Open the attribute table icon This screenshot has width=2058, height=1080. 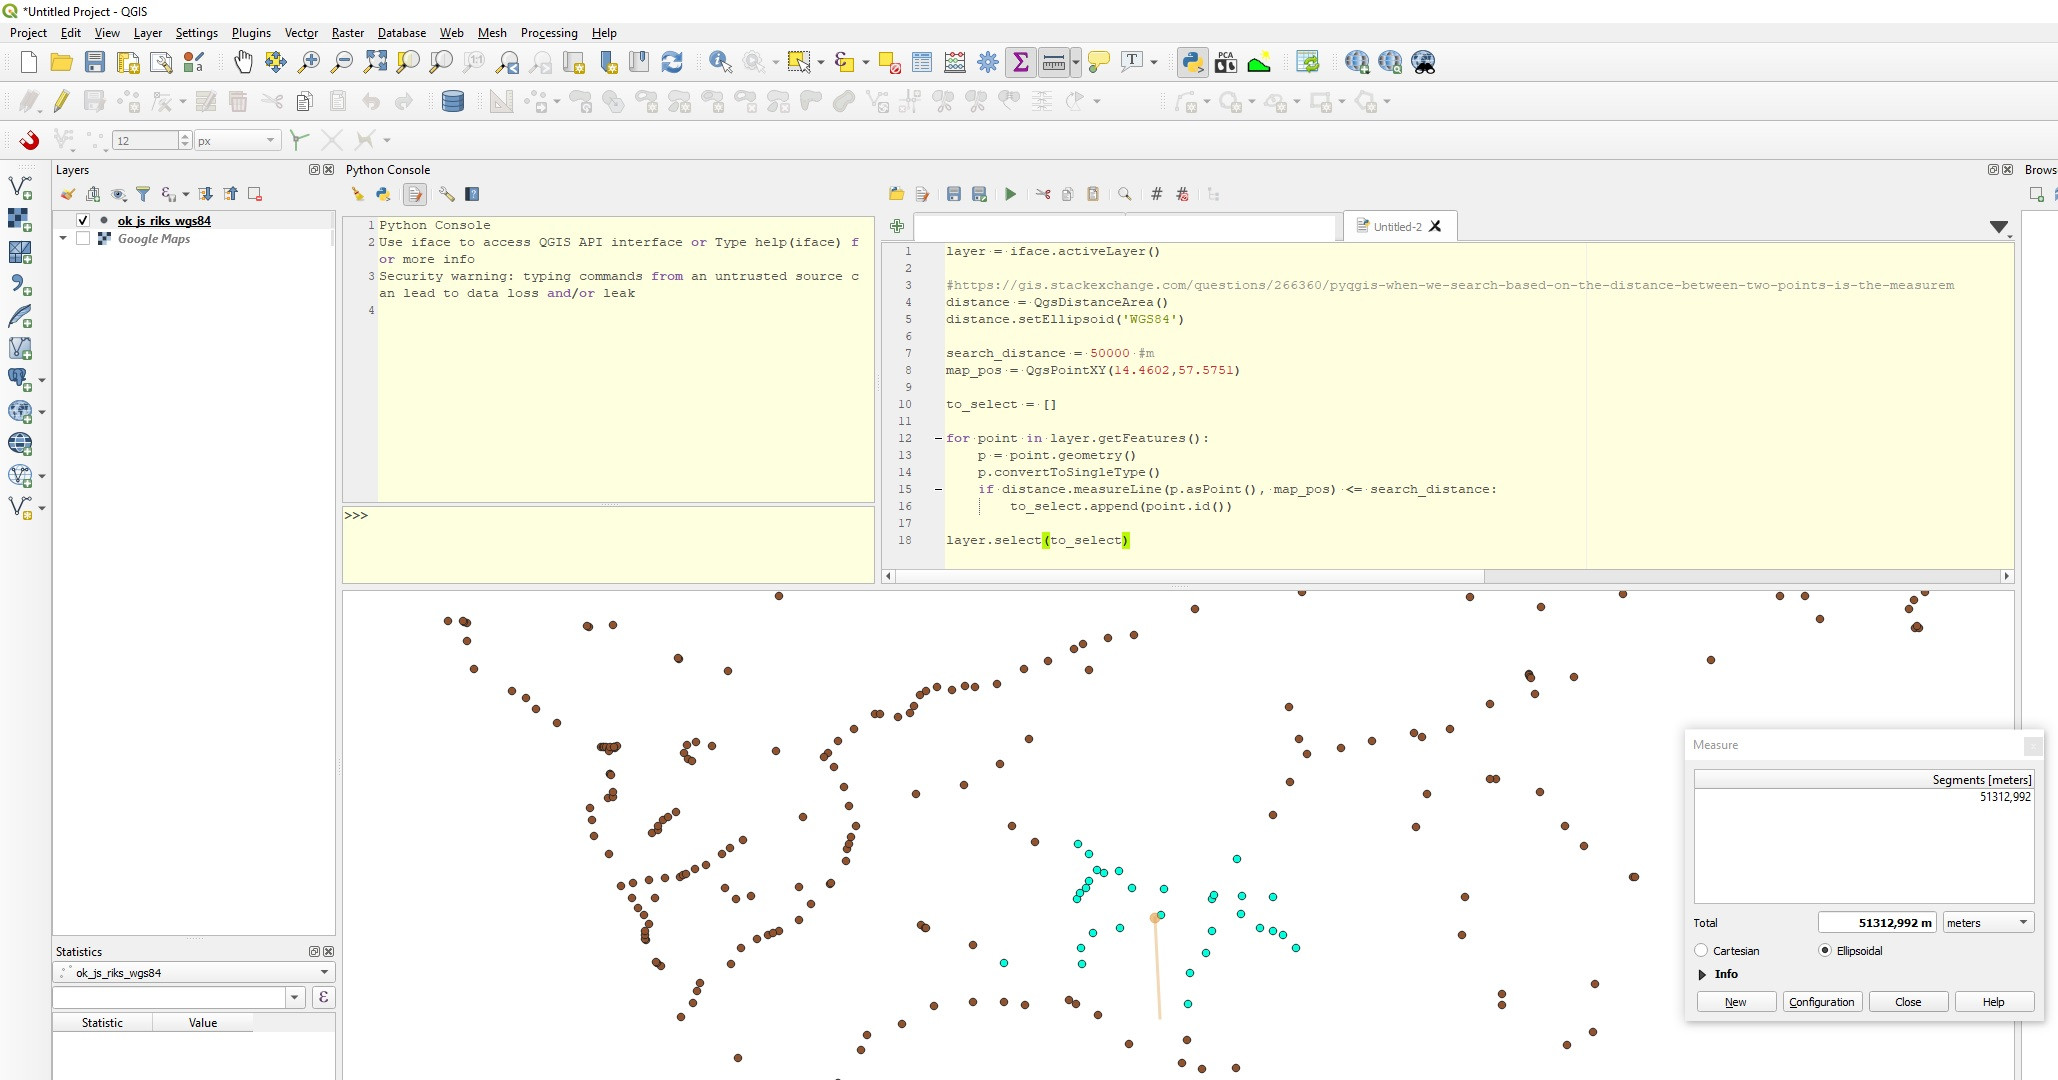pyautogui.click(x=922, y=62)
